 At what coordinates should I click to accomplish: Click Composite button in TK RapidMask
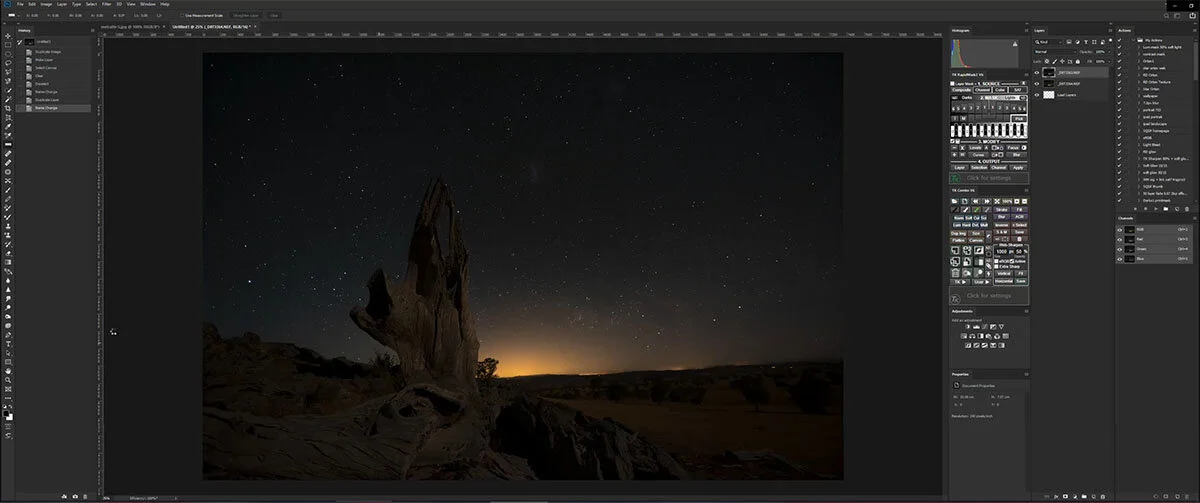(961, 90)
